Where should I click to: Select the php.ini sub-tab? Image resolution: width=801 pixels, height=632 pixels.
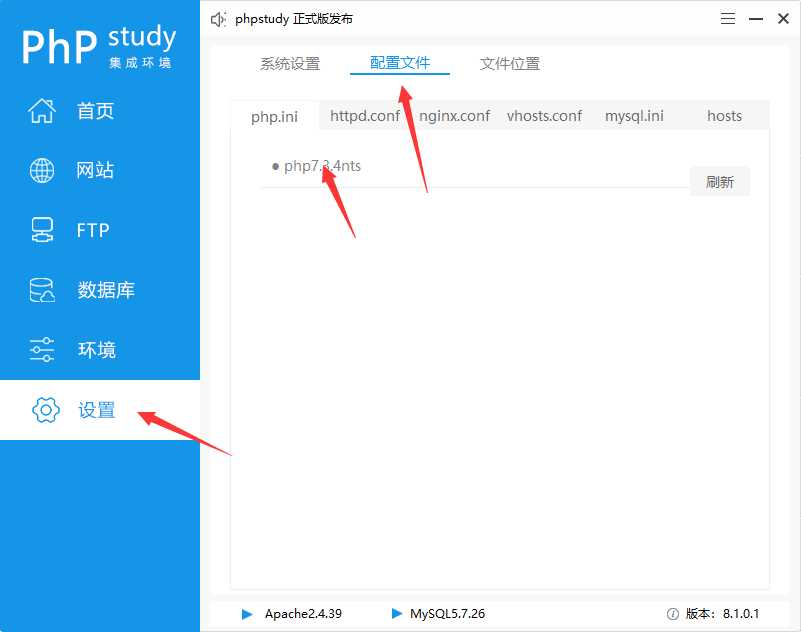point(275,116)
